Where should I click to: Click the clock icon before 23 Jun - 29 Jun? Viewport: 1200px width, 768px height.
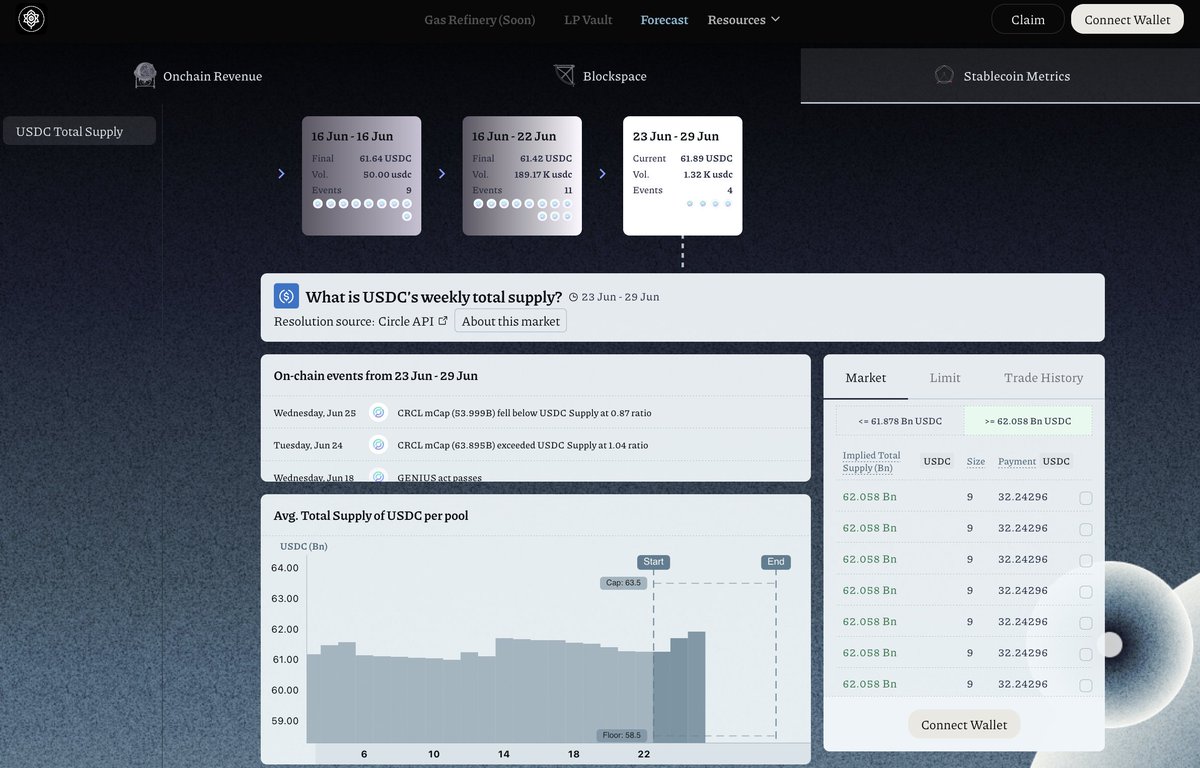(573, 297)
